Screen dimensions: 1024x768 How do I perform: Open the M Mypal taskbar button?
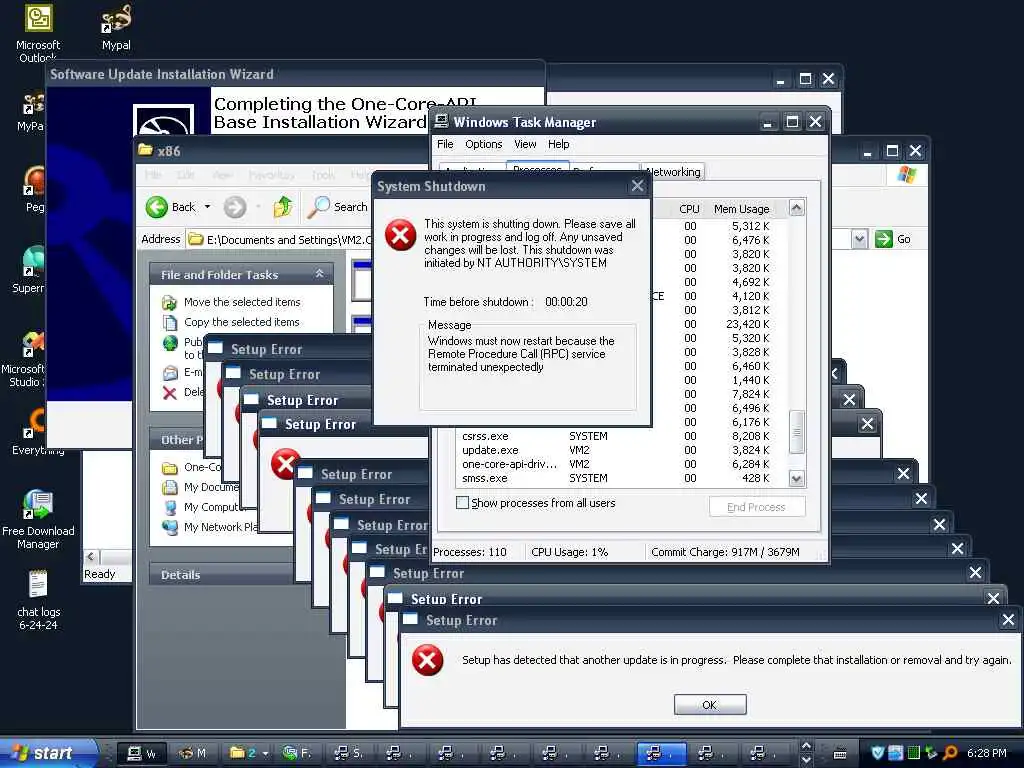click(193, 753)
